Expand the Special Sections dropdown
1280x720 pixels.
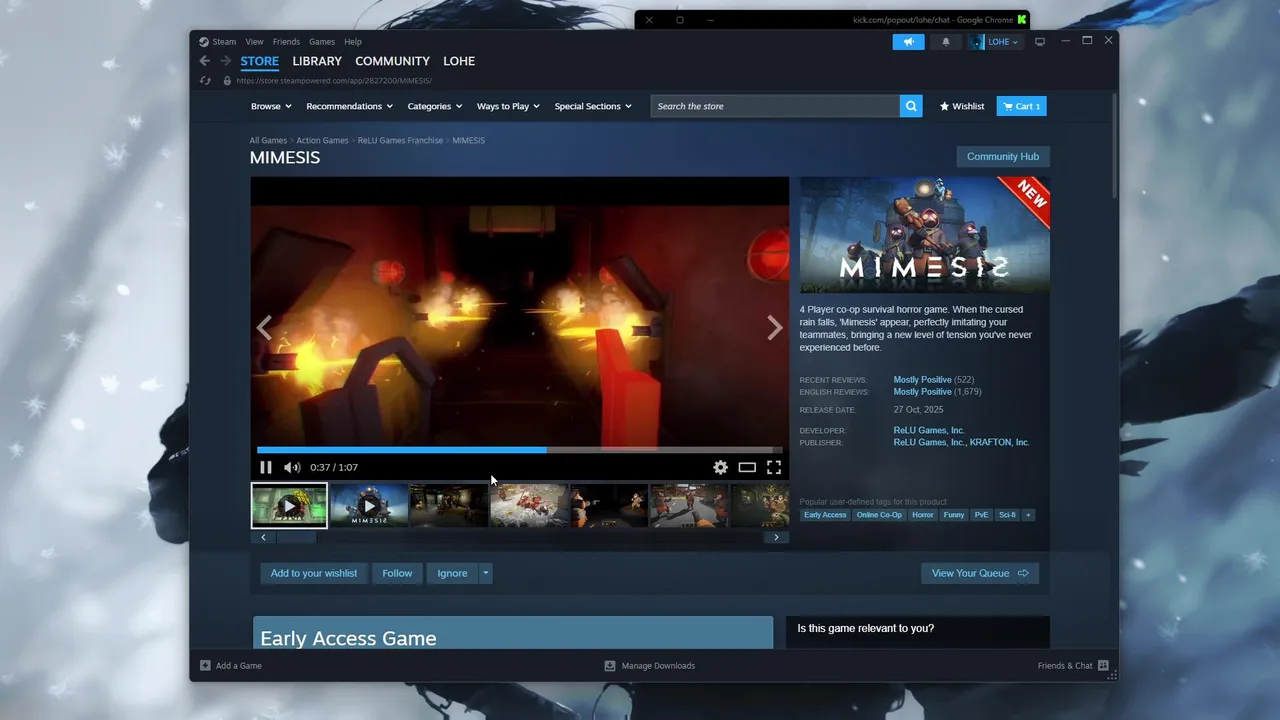[x=593, y=106]
